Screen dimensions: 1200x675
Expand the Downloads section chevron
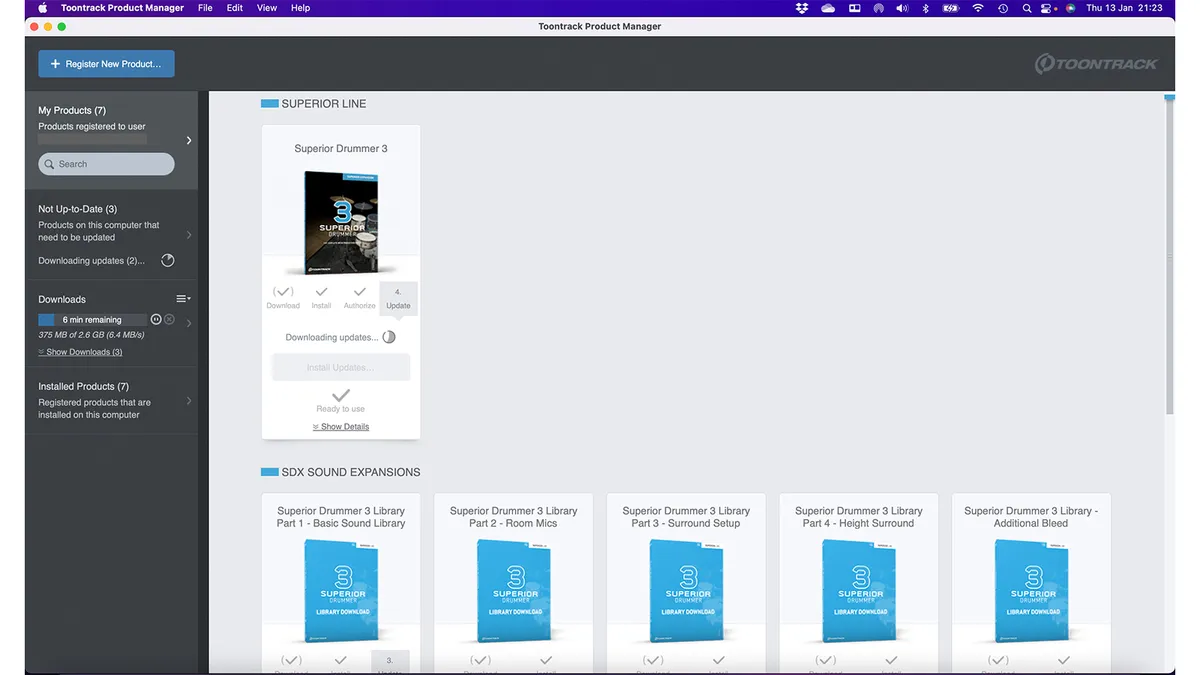[189, 323]
